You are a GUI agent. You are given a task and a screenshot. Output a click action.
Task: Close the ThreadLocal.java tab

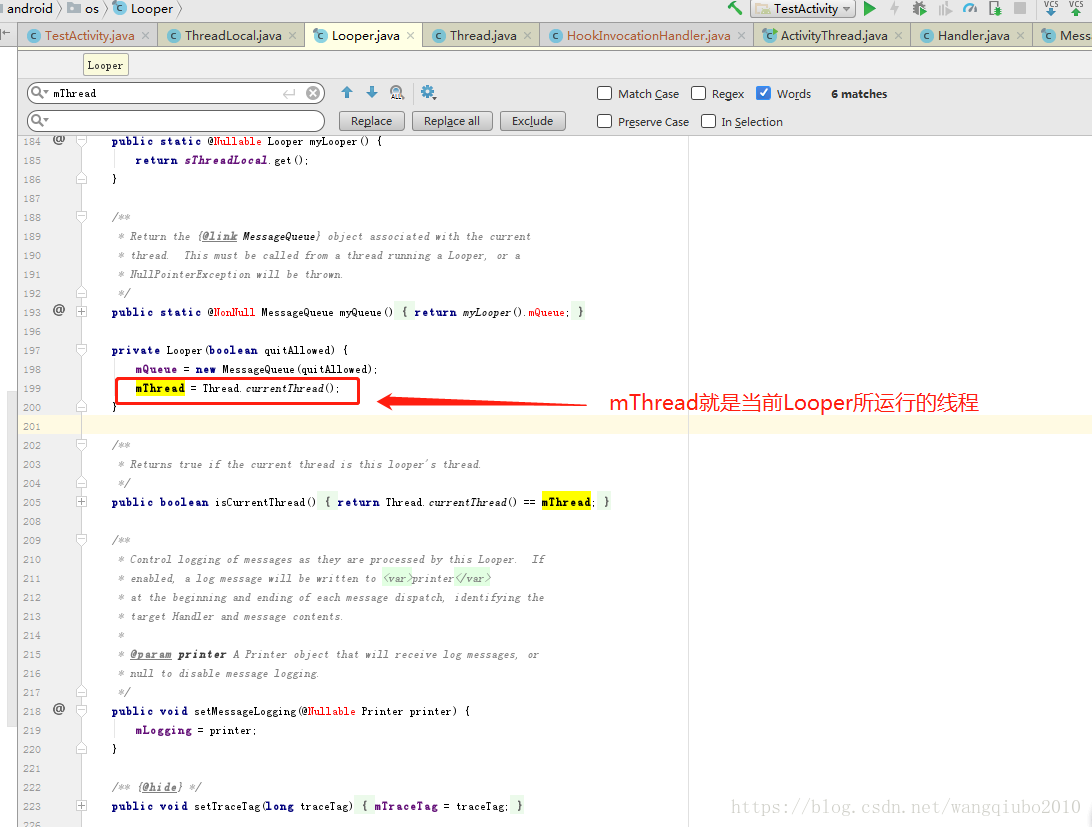[x=292, y=36]
